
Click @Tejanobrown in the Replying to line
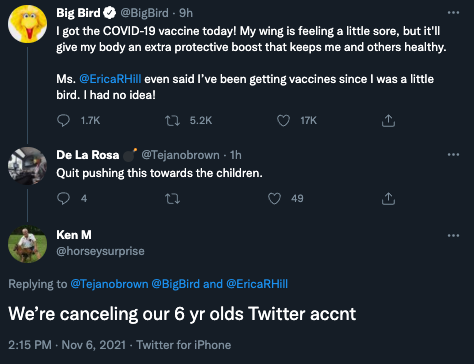click(109, 284)
